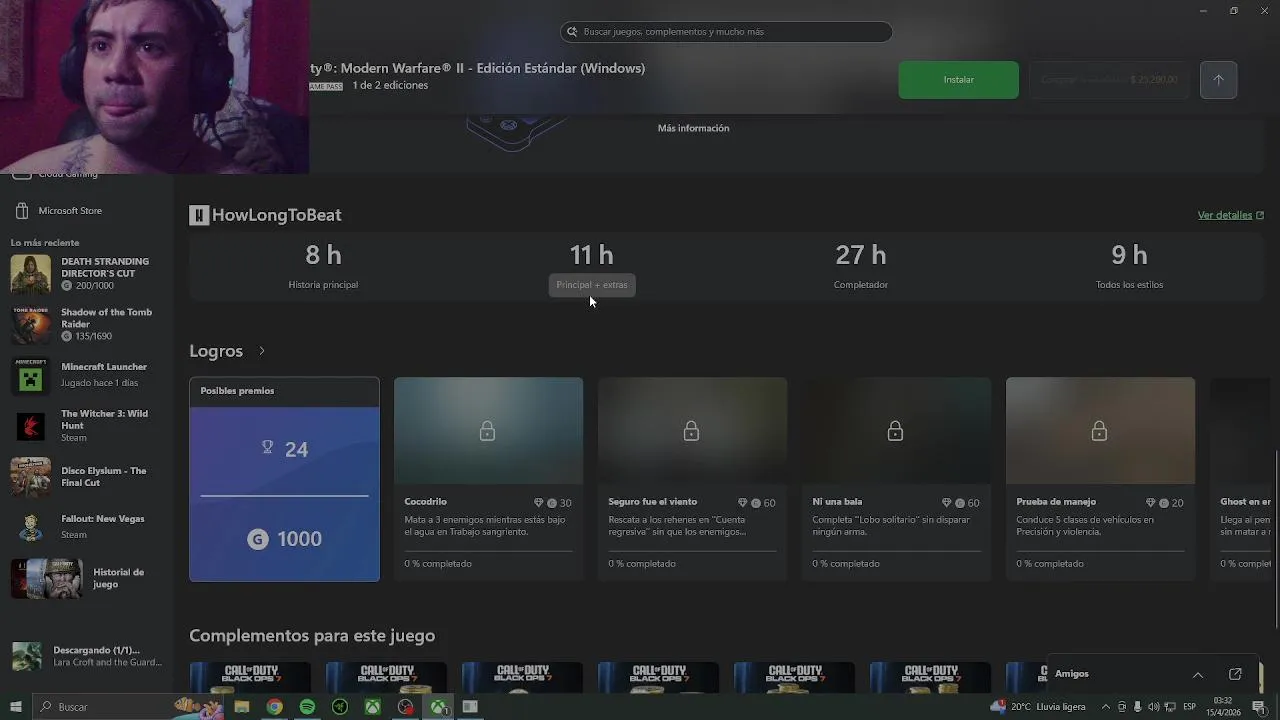Open the Windows Start menu
The width and height of the screenshot is (1280, 720).
15,707
